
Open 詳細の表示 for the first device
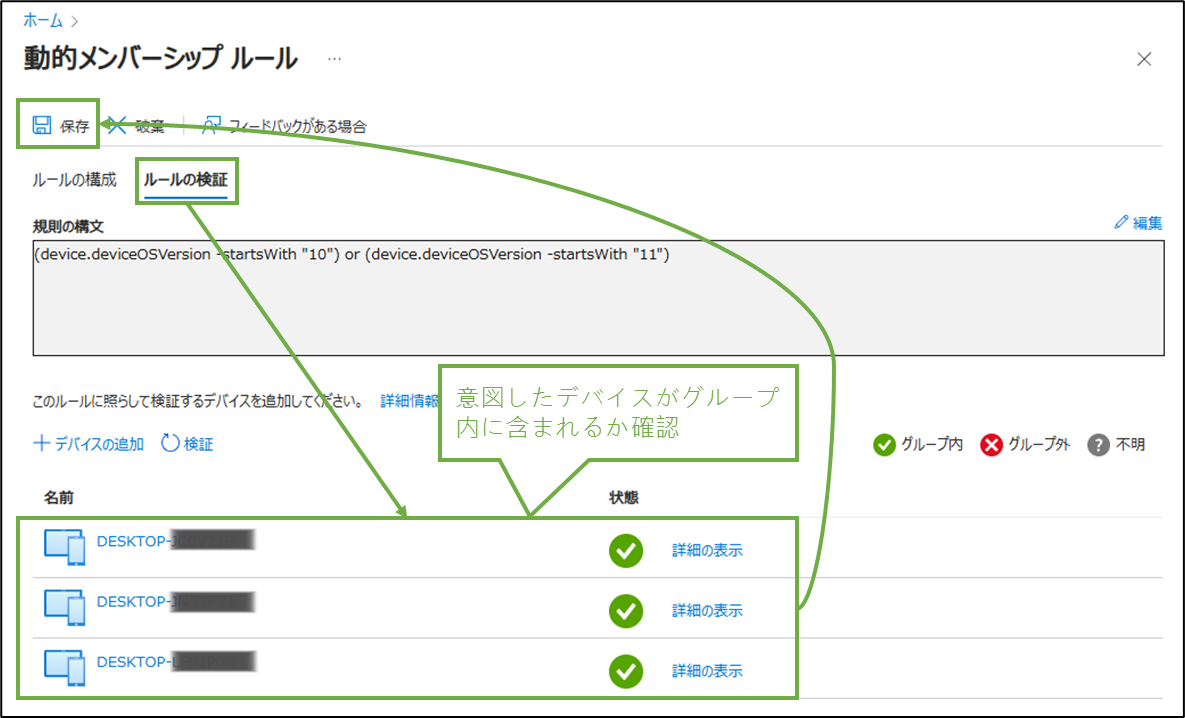coord(707,550)
